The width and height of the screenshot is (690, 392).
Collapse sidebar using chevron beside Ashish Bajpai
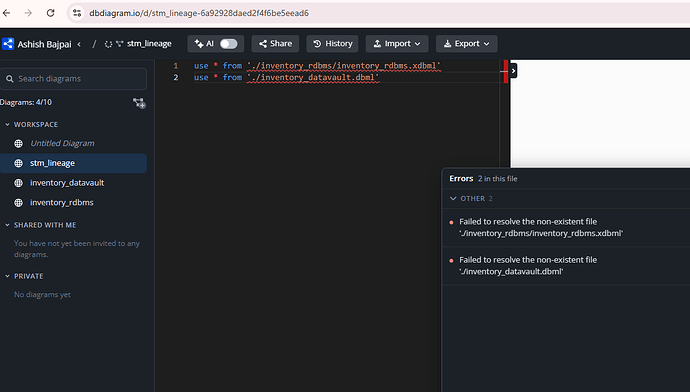[x=79, y=44]
